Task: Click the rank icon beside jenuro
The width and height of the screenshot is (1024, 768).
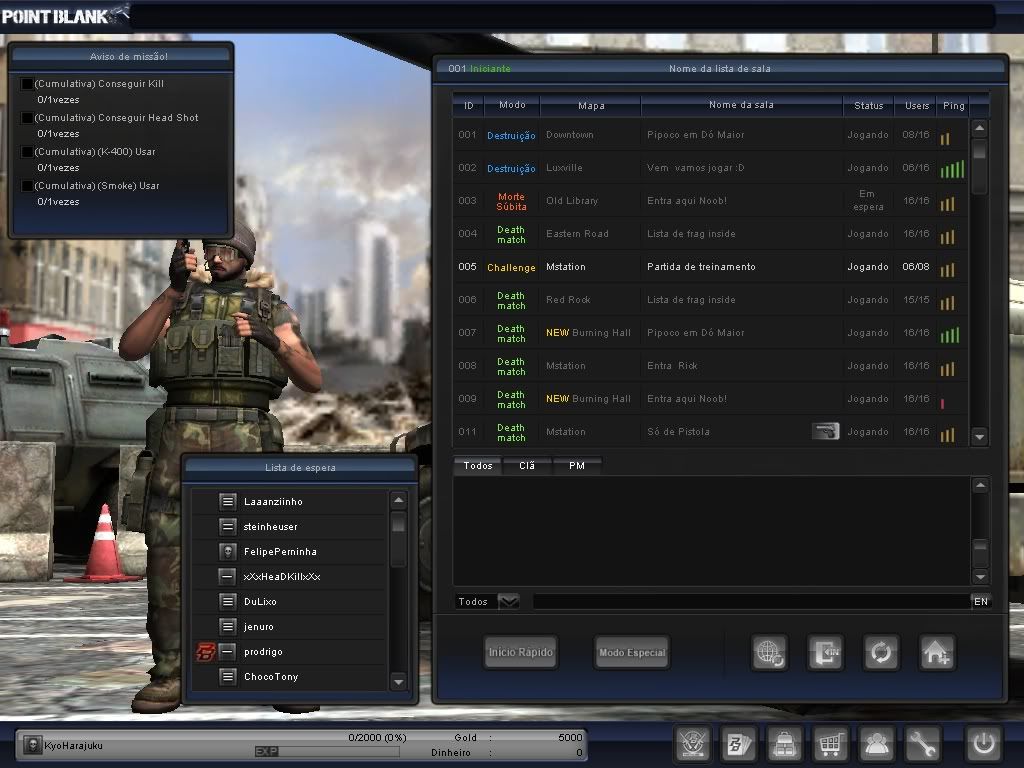Action: (227, 626)
